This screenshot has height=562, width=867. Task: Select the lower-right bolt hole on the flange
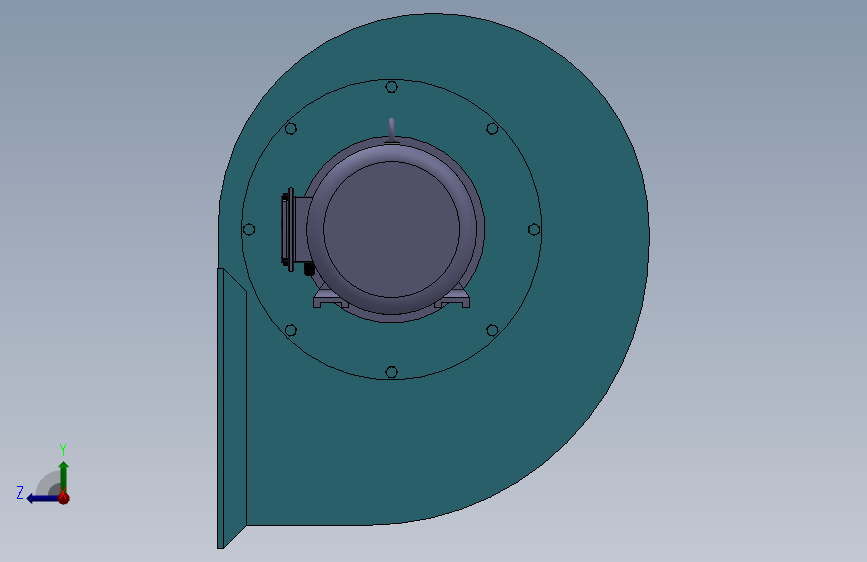tap(492, 330)
